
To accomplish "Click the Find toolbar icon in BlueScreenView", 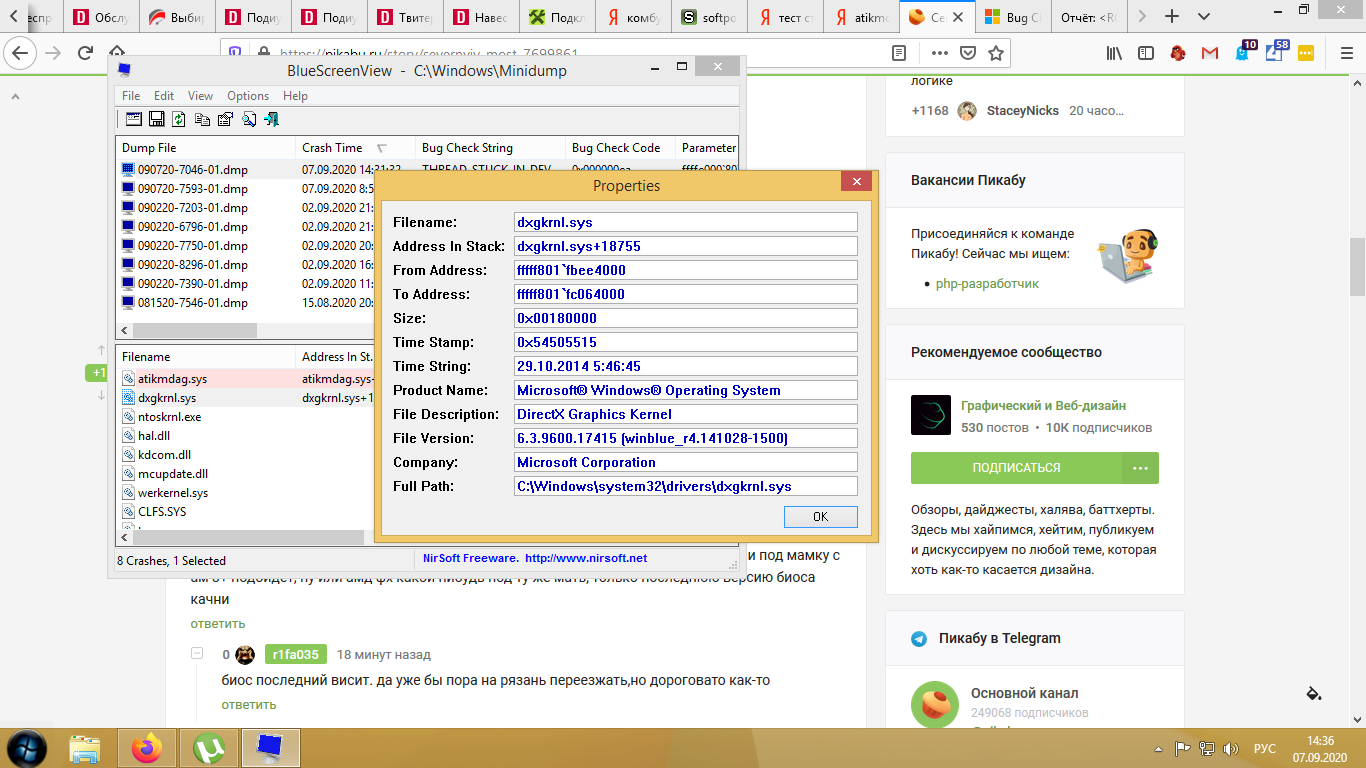I will [x=248, y=119].
